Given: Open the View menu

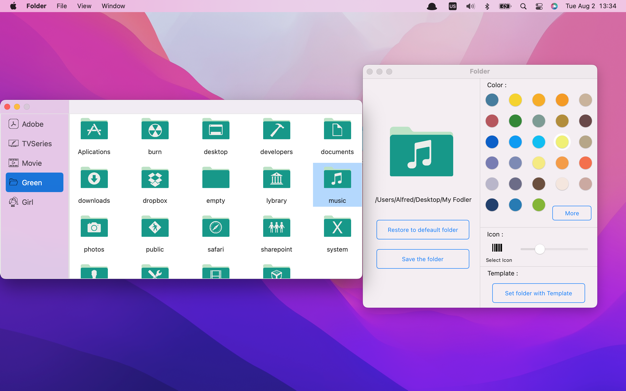Looking at the screenshot, I should (x=84, y=6).
